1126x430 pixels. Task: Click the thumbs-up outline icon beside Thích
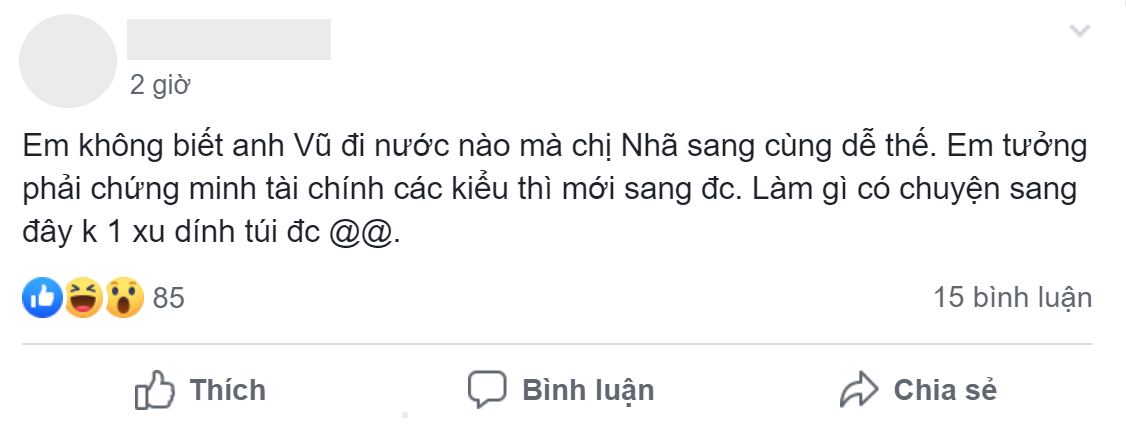click(x=155, y=391)
